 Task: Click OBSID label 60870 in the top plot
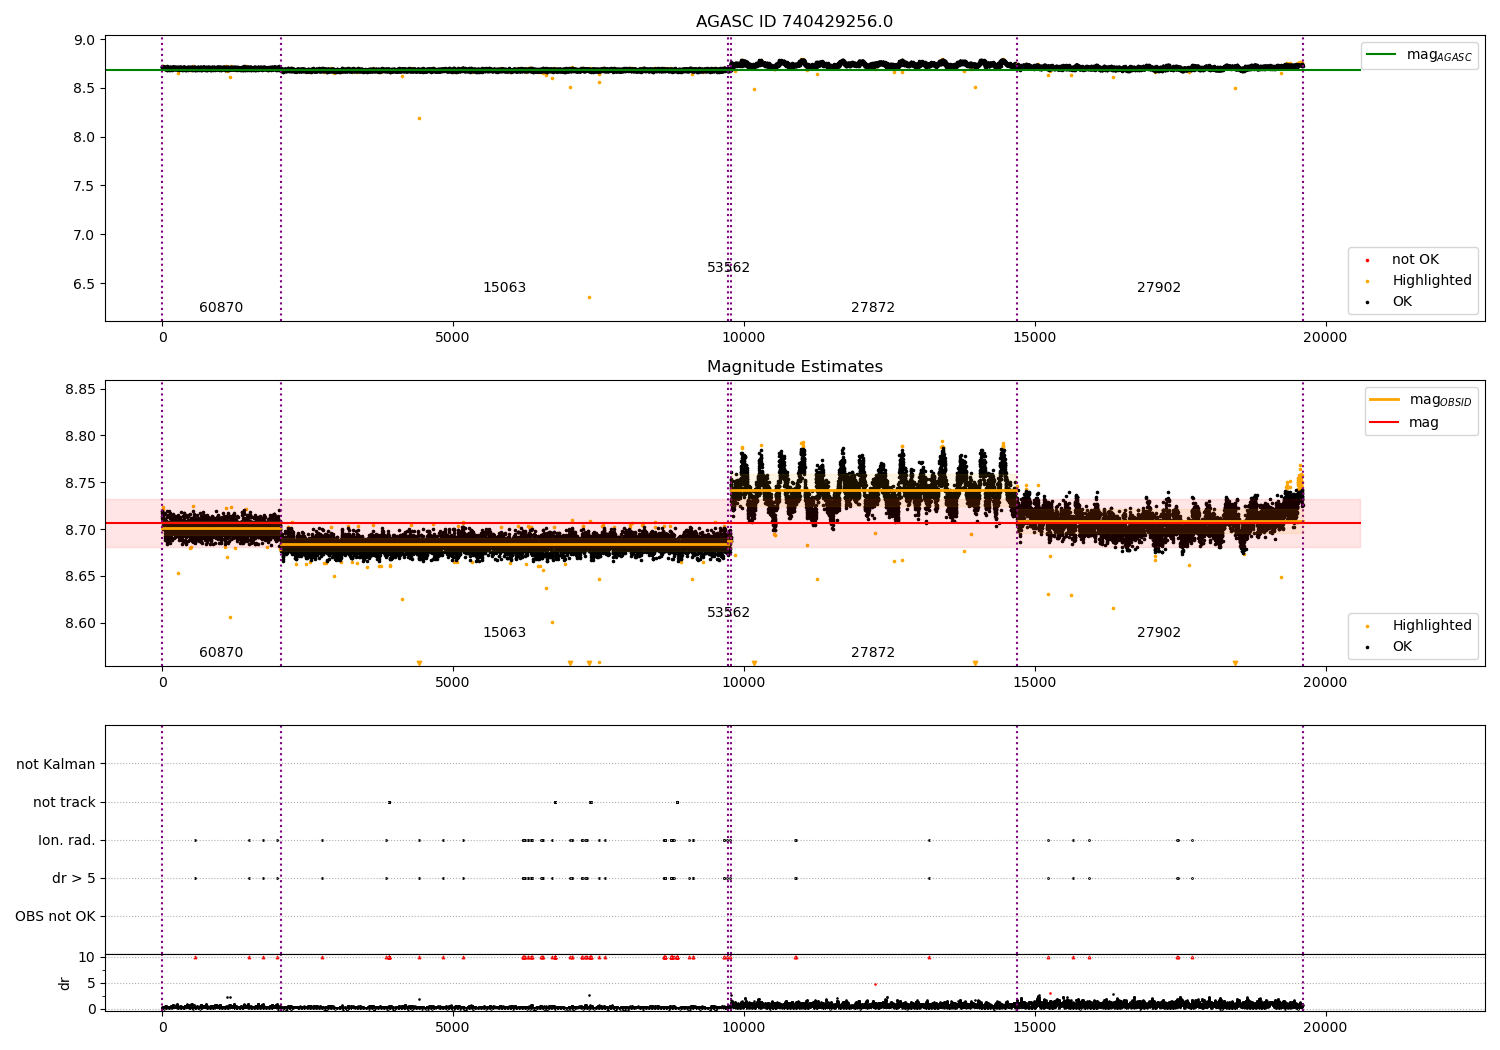[221, 308]
